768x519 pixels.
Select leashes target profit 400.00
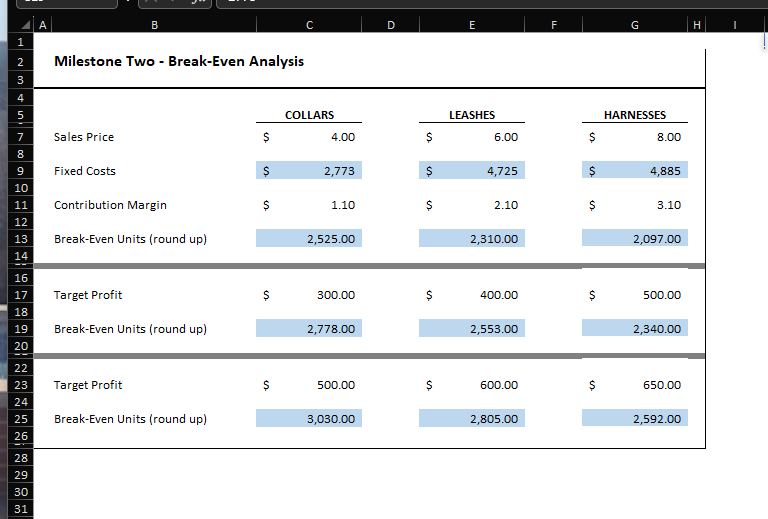click(472, 295)
